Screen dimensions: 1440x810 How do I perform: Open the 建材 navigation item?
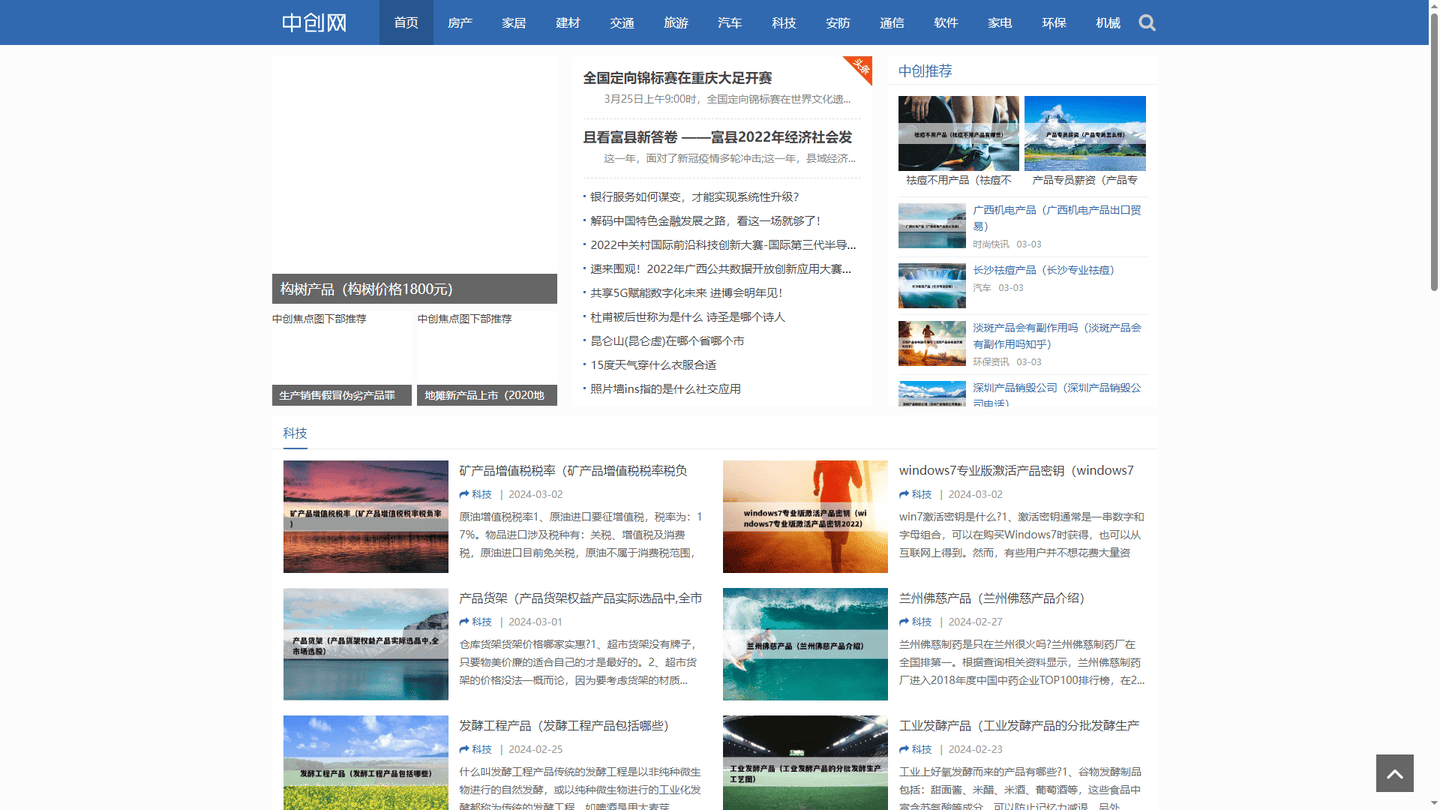[568, 22]
